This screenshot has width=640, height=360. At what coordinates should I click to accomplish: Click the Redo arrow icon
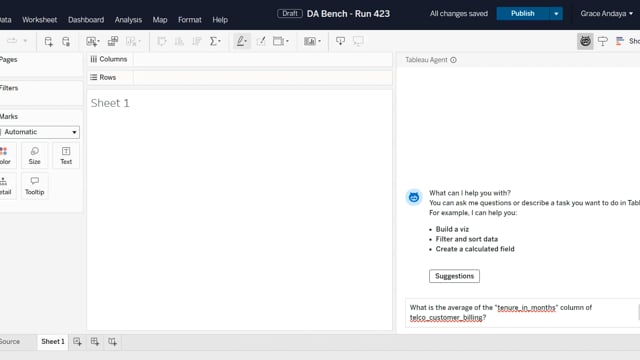coord(12,41)
